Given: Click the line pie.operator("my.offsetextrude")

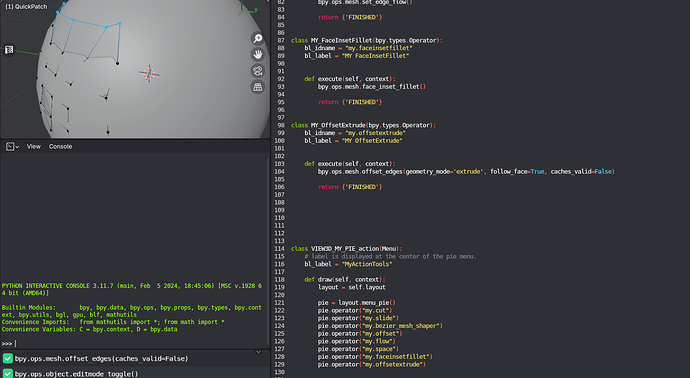Looking at the screenshot, I should (x=371, y=364).
